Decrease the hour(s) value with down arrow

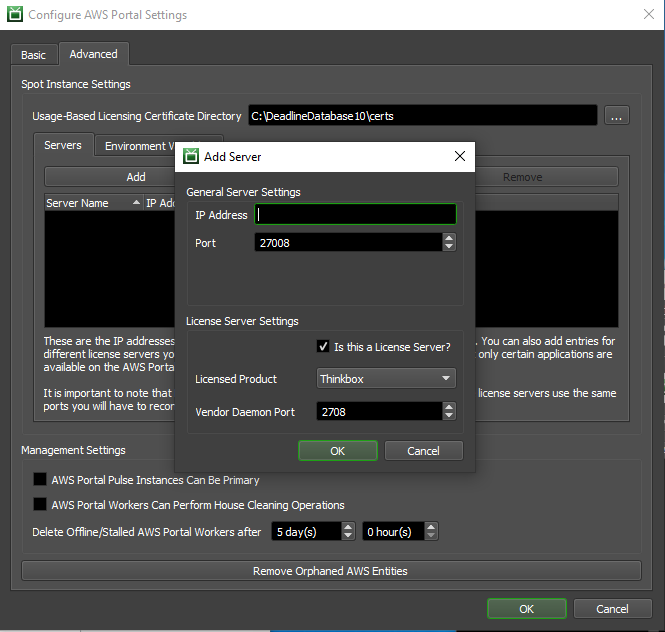click(x=431, y=535)
